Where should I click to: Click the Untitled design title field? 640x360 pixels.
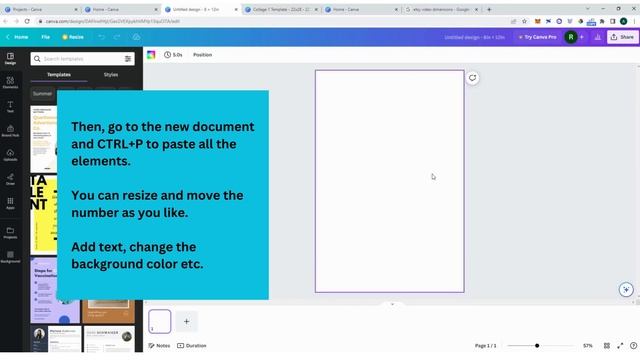click(x=474, y=37)
